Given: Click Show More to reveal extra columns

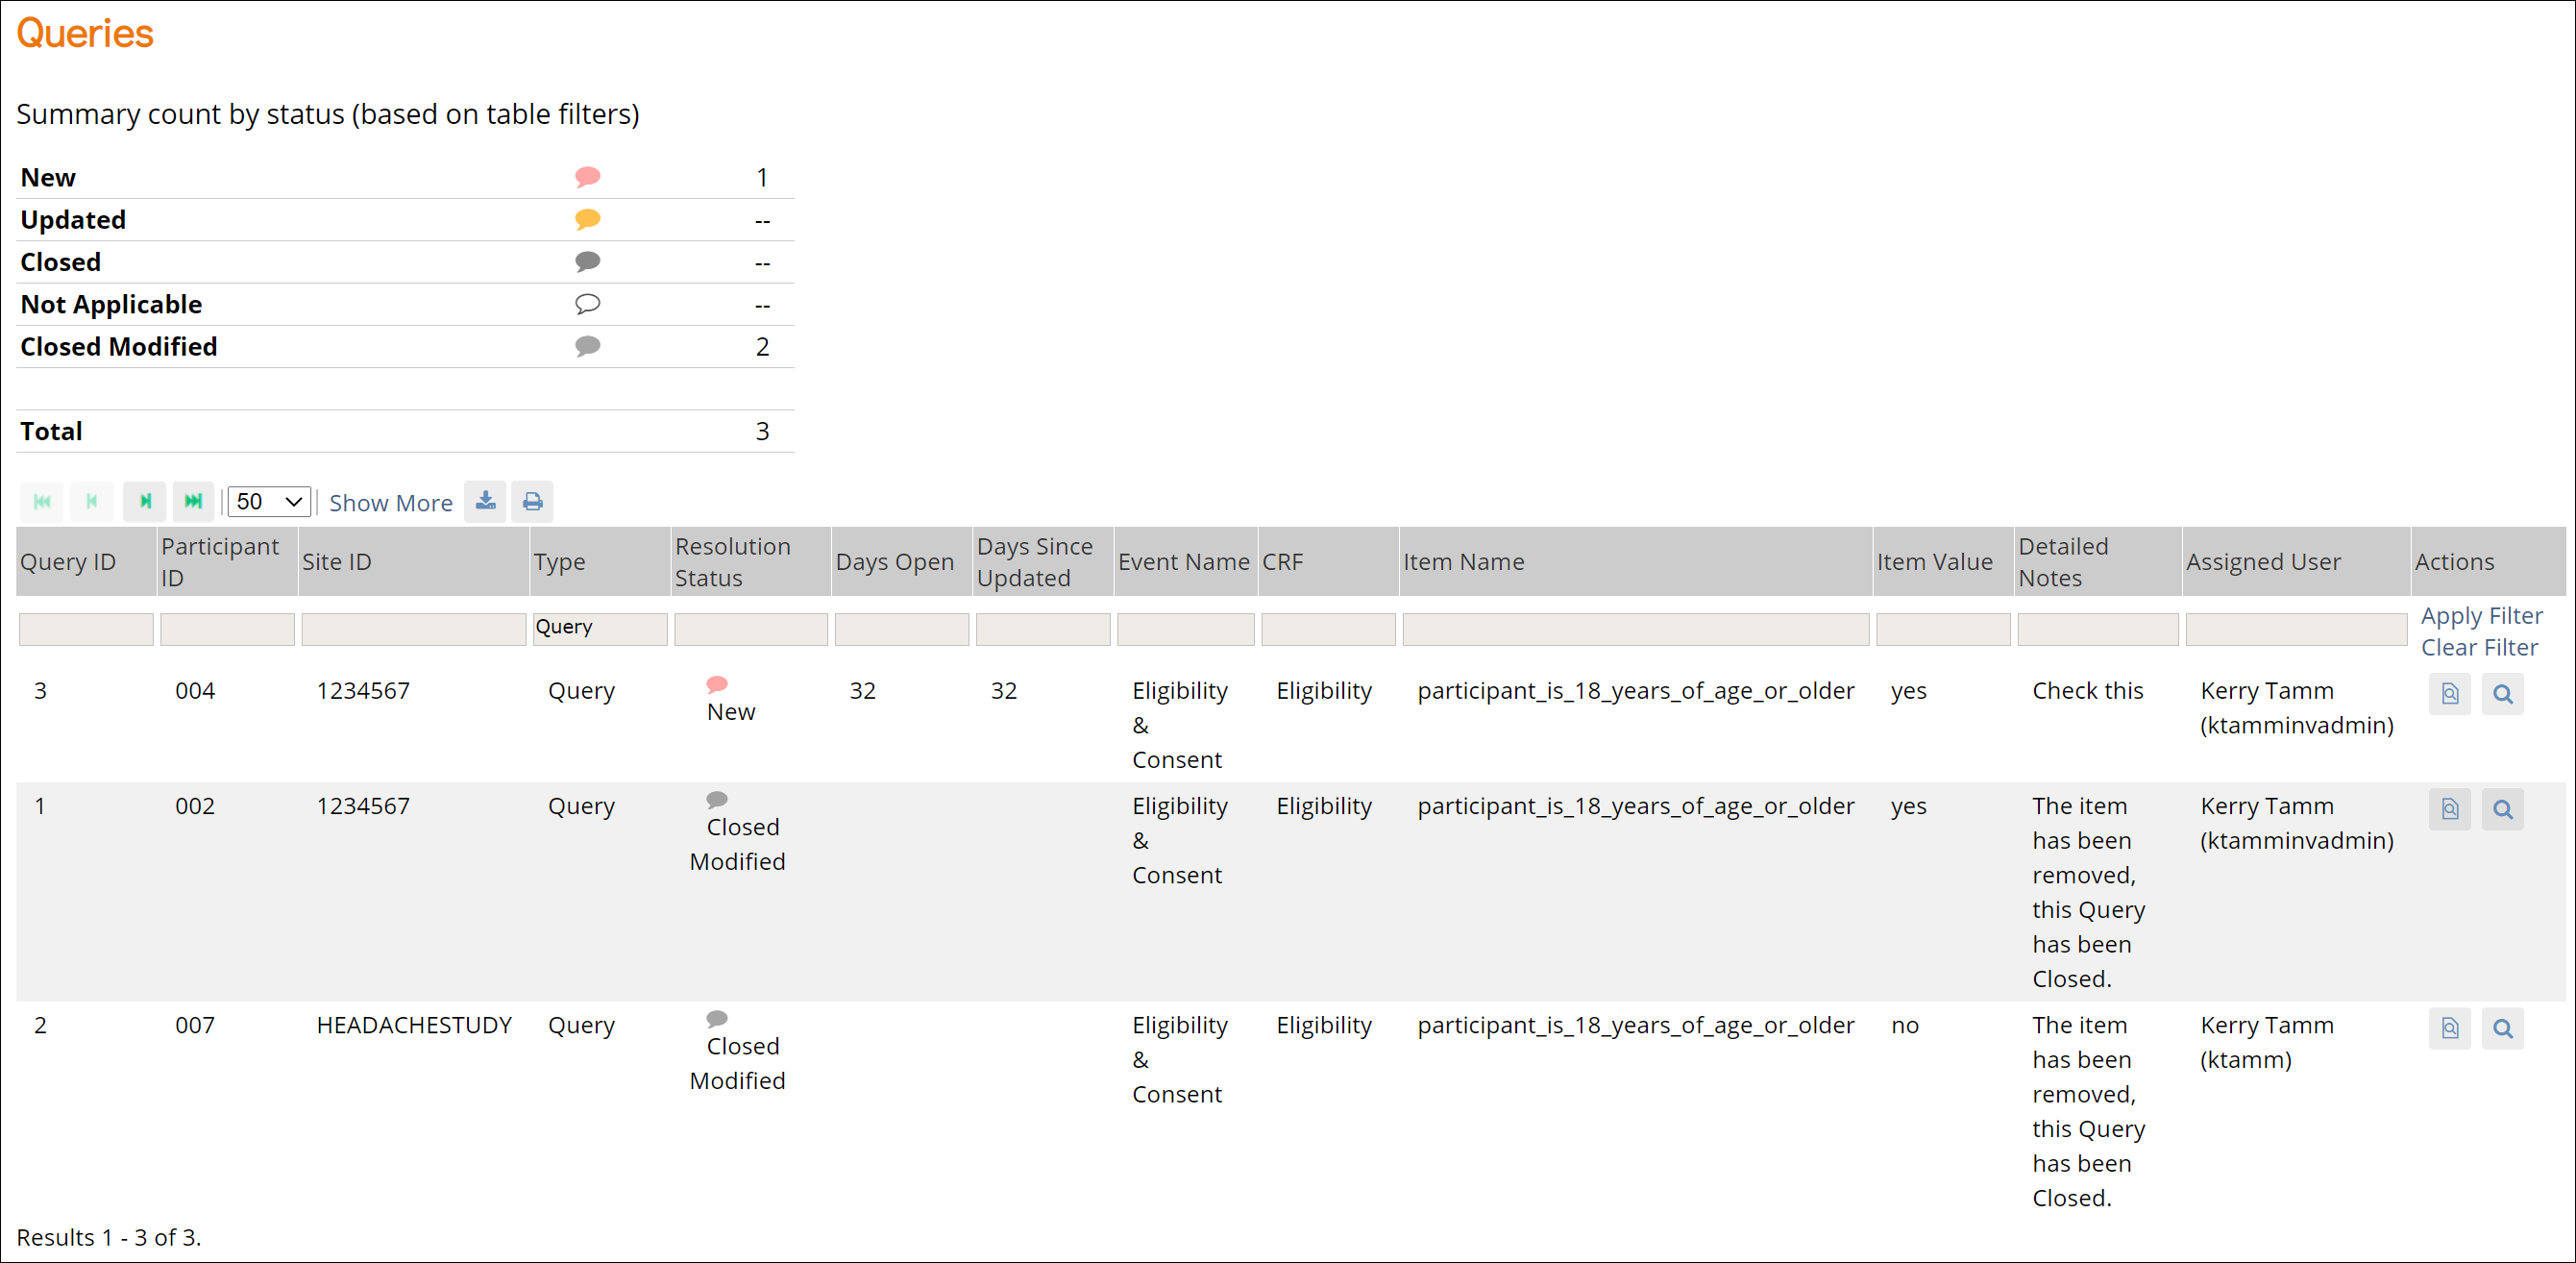Looking at the screenshot, I should [x=390, y=502].
